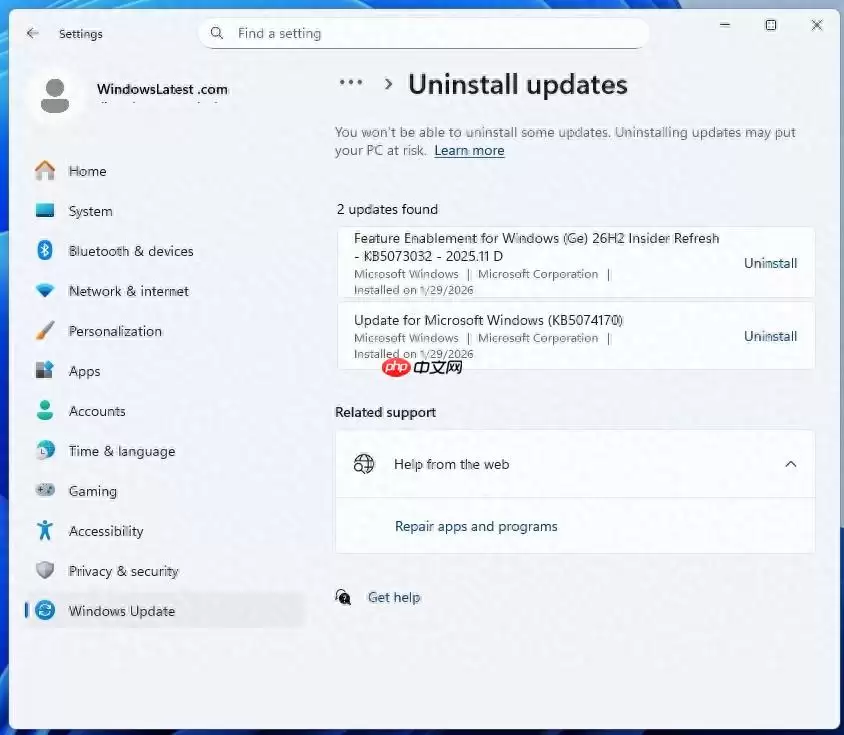Select Windows Update in sidebar
The image size is (844, 735).
[165, 611]
